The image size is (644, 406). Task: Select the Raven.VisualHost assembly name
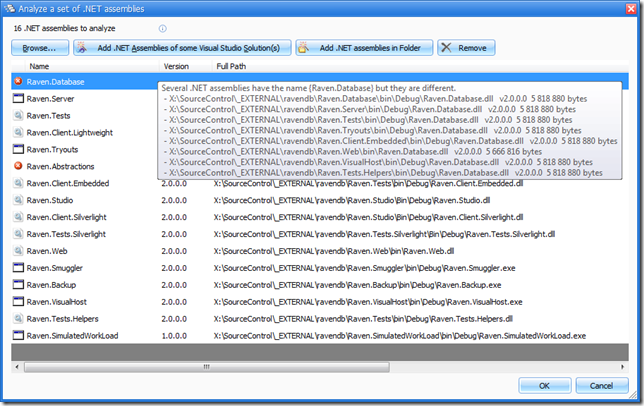pyautogui.click(x=57, y=302)
